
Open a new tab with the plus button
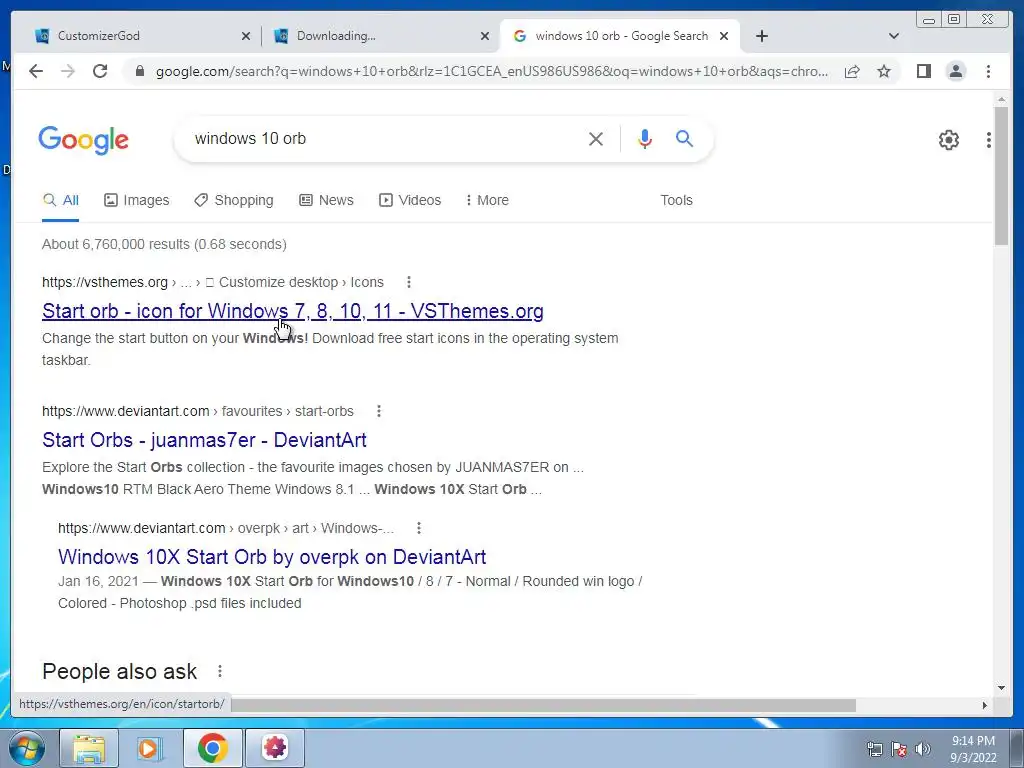[x=761, y=36]
